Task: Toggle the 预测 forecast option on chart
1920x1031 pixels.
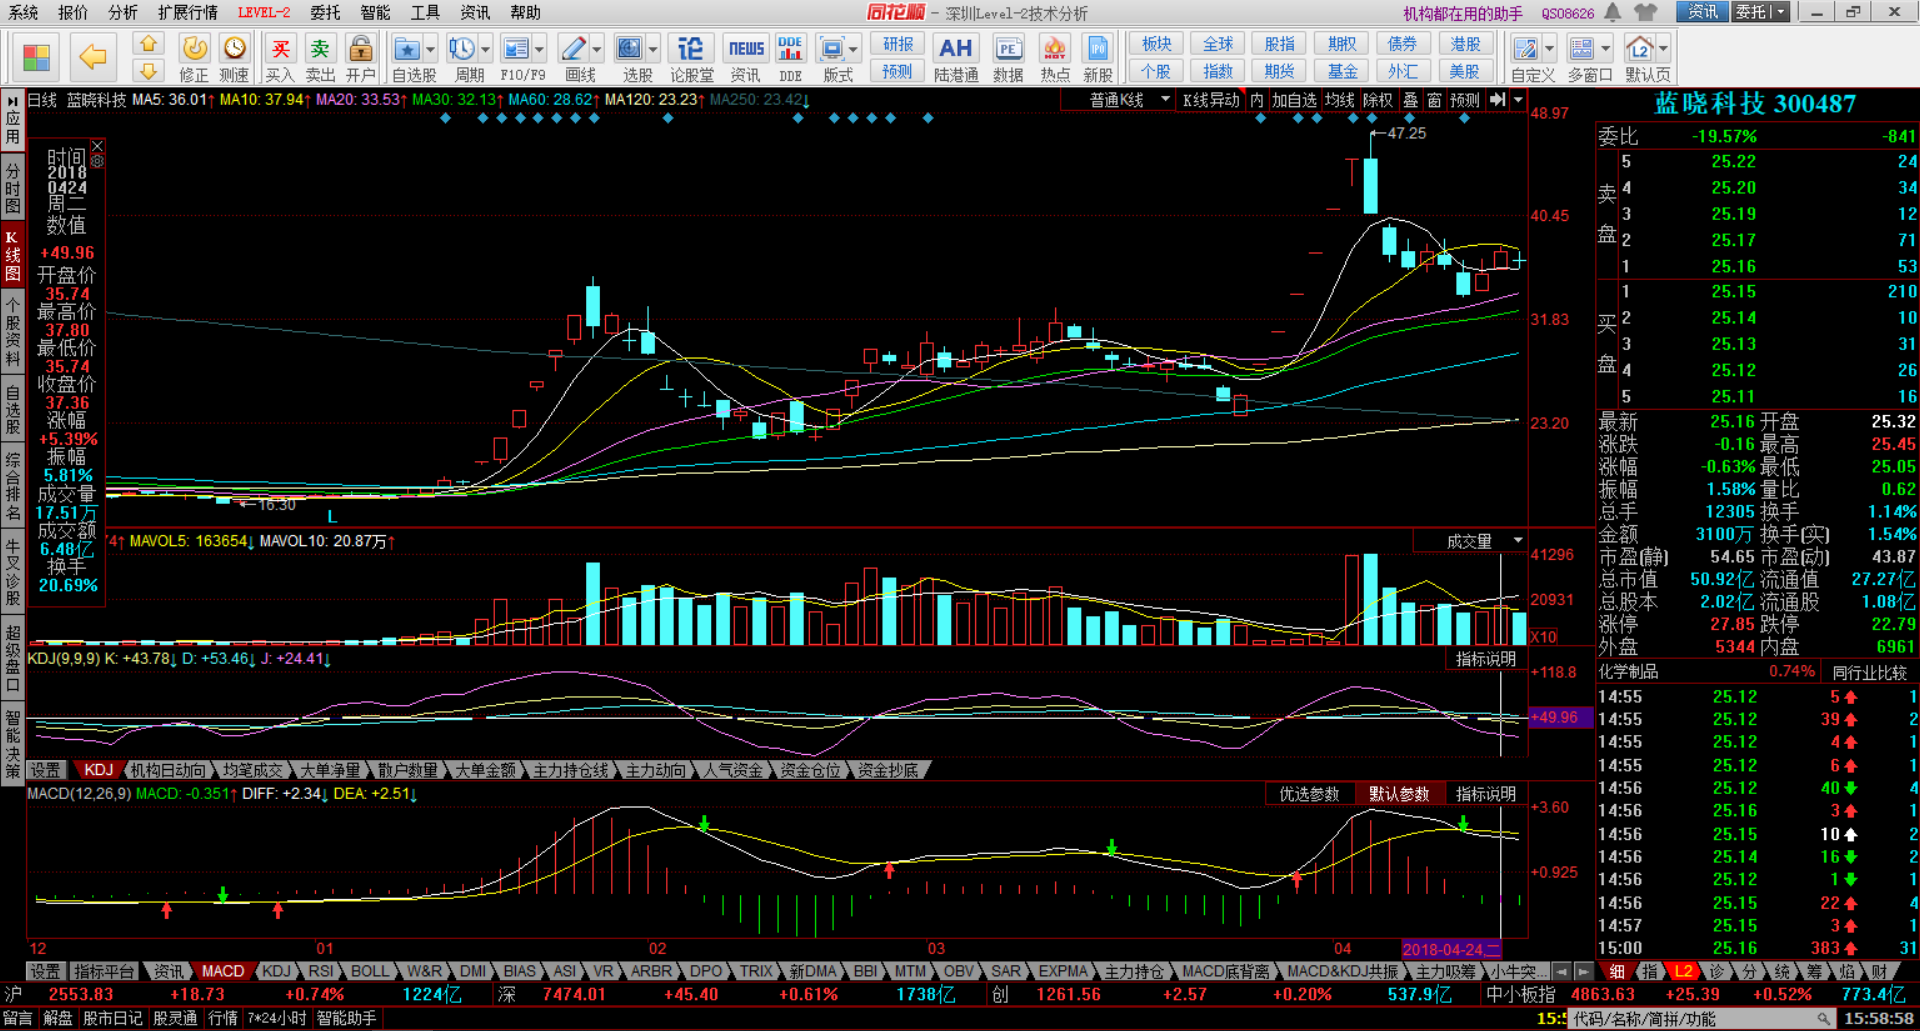Action: coord(1465,100)
